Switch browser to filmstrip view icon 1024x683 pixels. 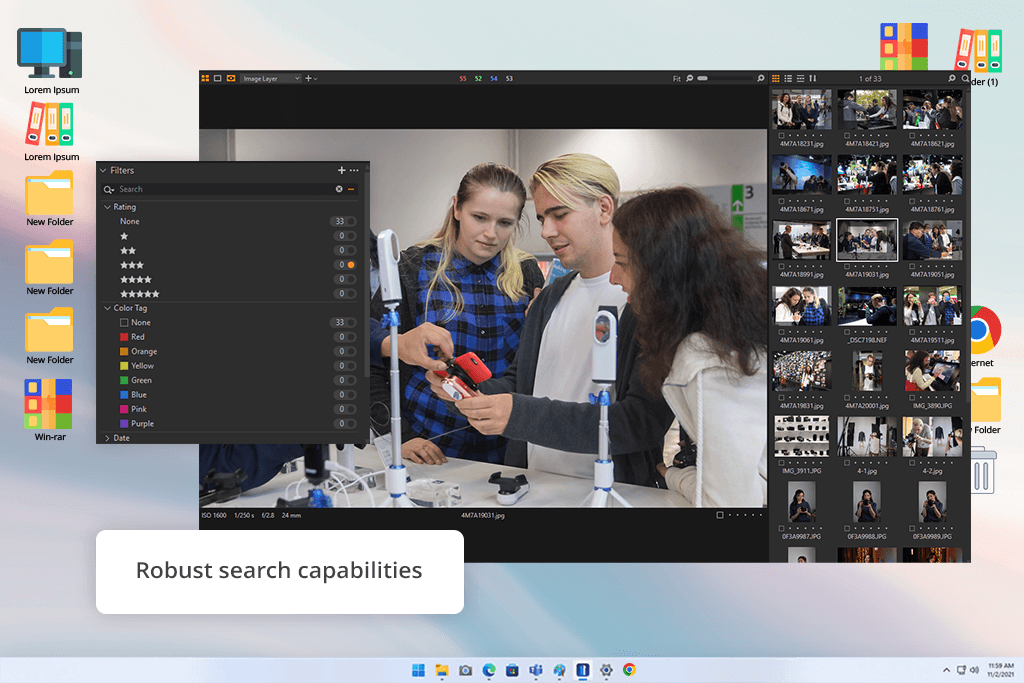pyautogui.click(x=801, y=78)
